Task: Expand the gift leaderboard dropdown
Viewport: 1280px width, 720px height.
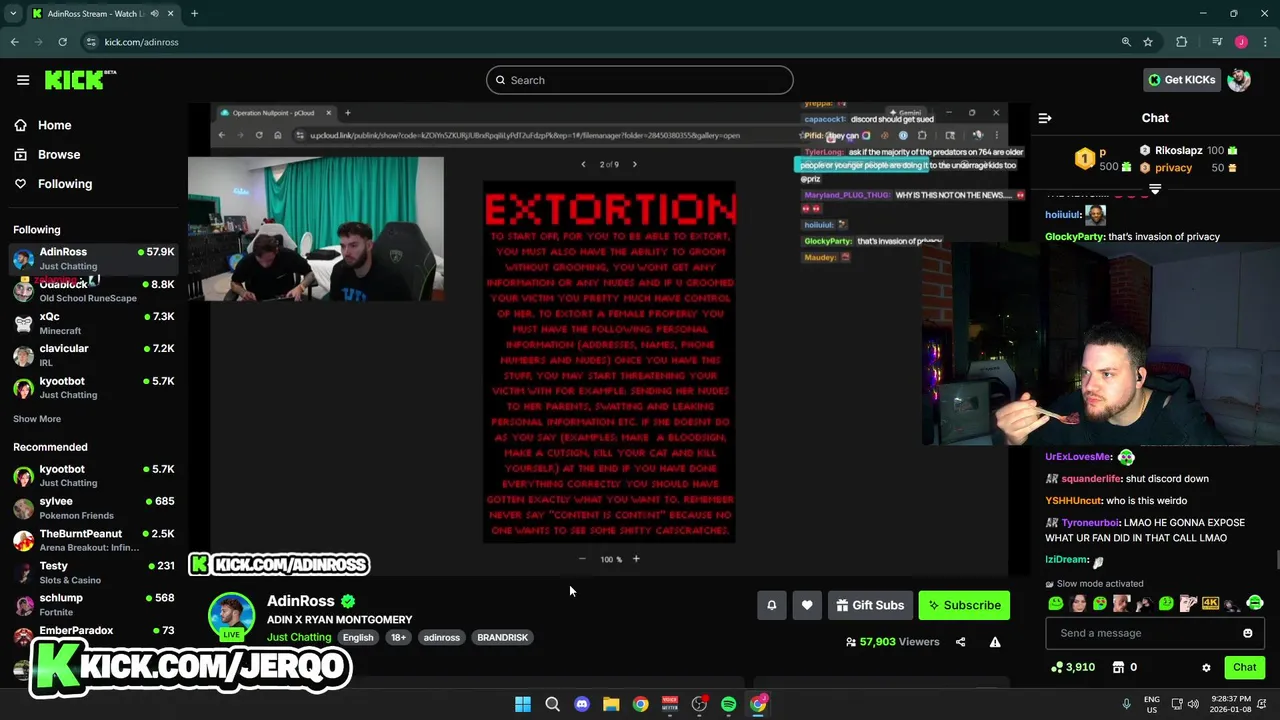Action: (x=1155, y=188)
